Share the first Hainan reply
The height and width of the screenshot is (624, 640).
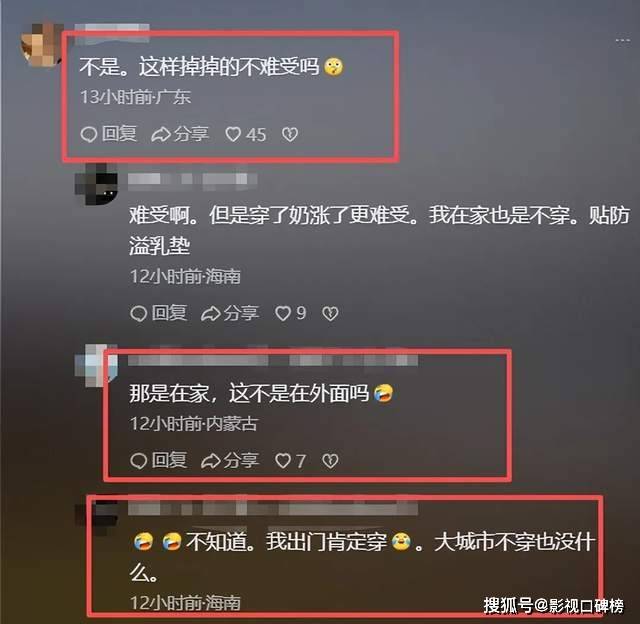[x=230, y=313]
